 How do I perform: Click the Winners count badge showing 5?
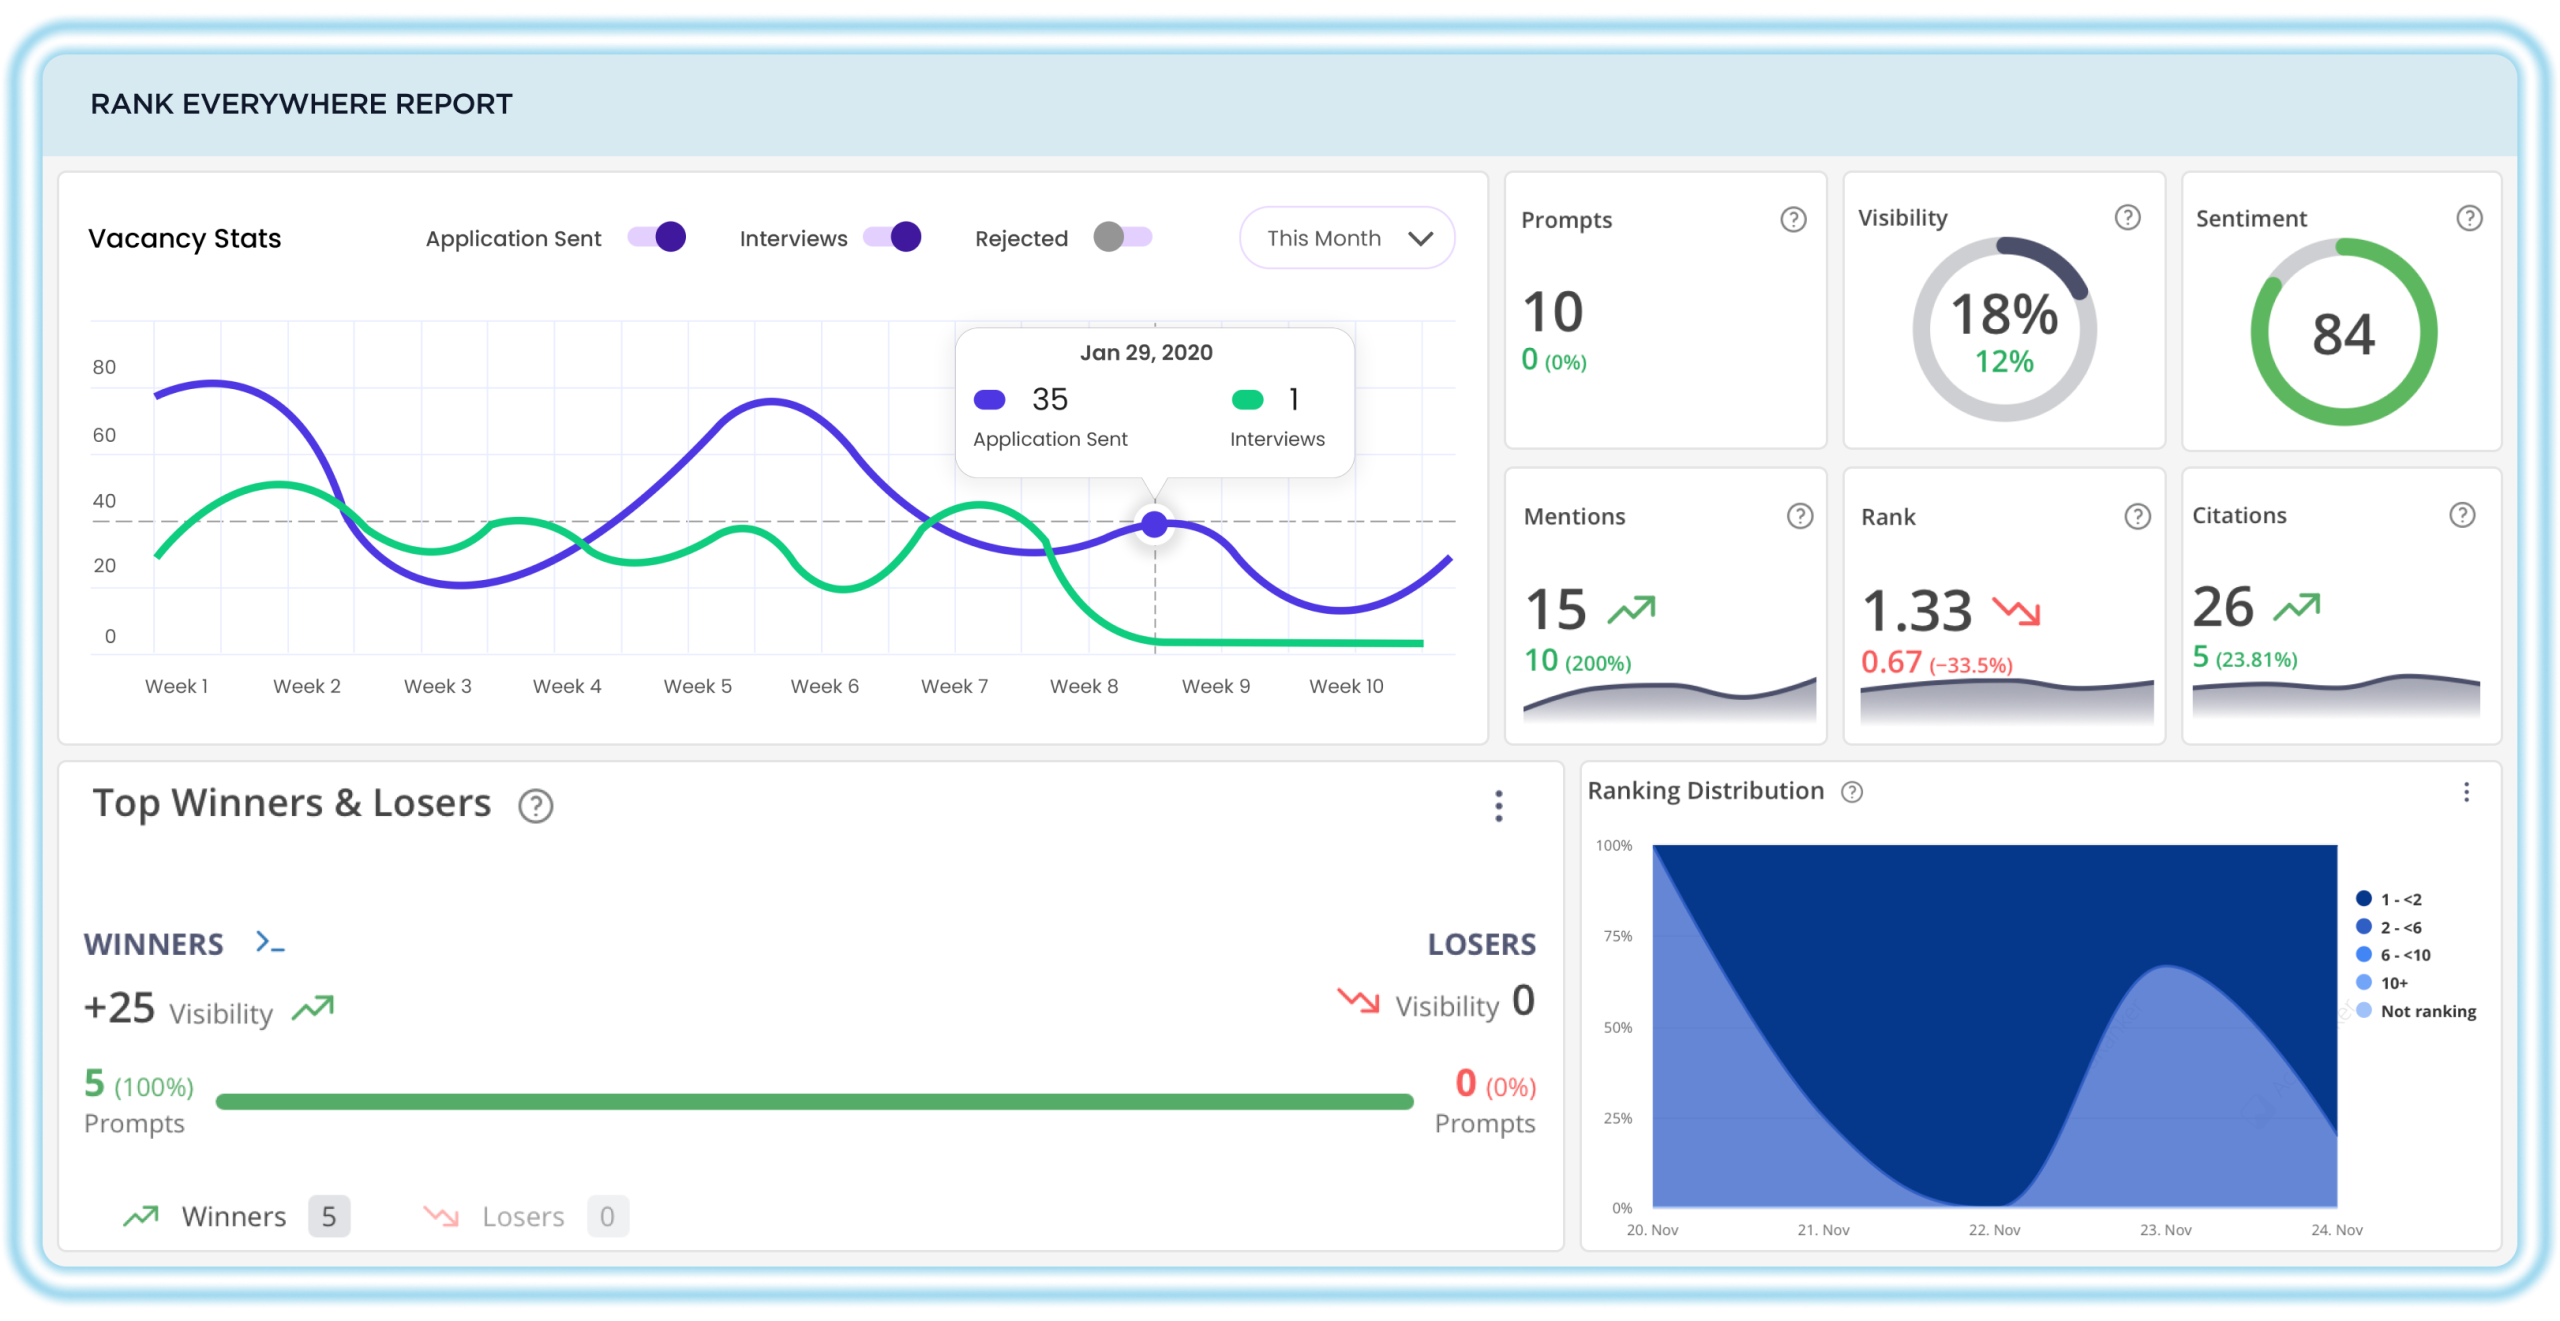click(x=327, y=1216)
